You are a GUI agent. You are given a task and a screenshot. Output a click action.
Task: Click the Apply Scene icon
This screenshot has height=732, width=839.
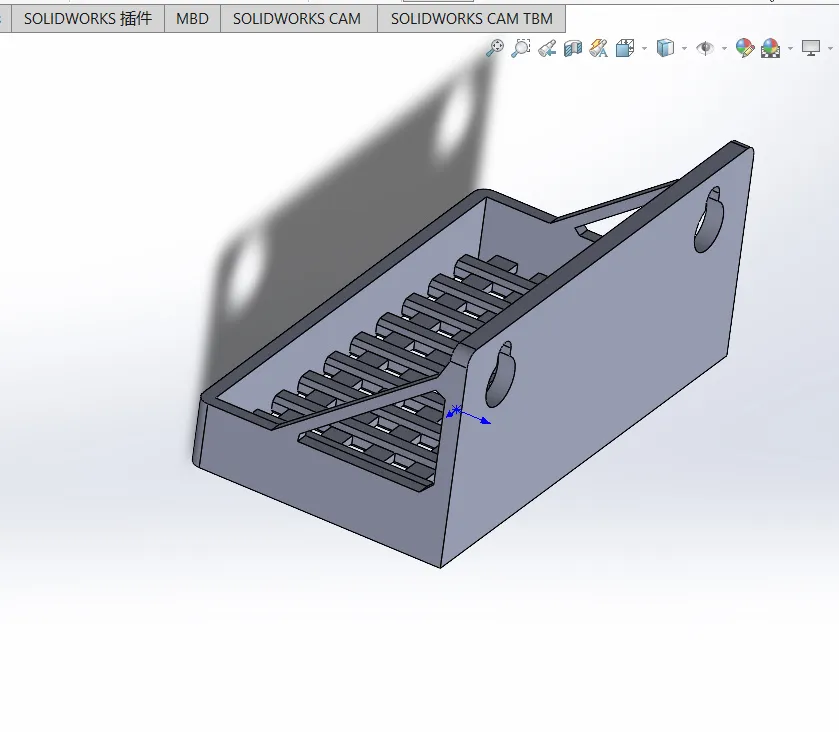(x=771, y=48)
